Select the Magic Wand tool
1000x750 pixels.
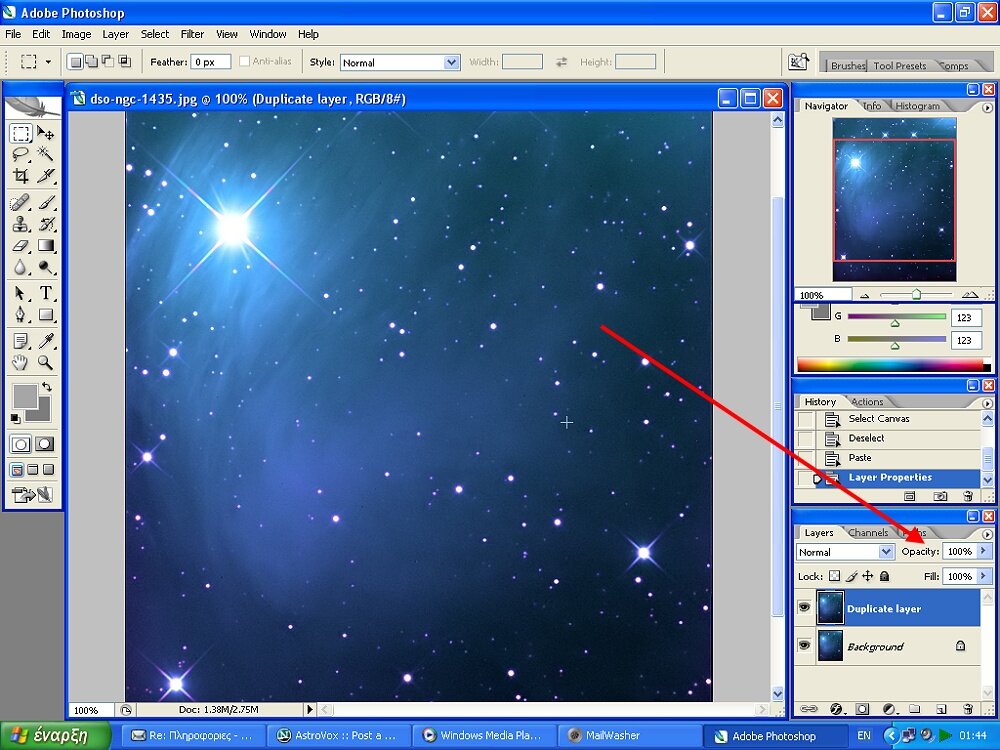[46, 154]
